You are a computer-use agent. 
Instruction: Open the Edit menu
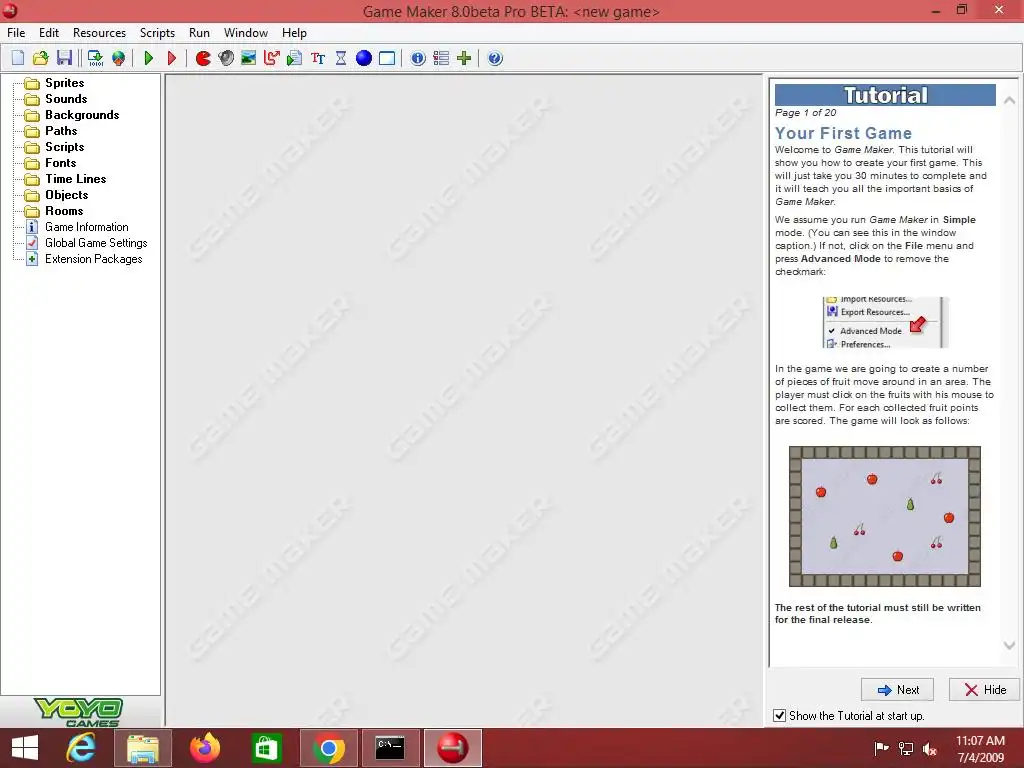[x=49, y=33]
